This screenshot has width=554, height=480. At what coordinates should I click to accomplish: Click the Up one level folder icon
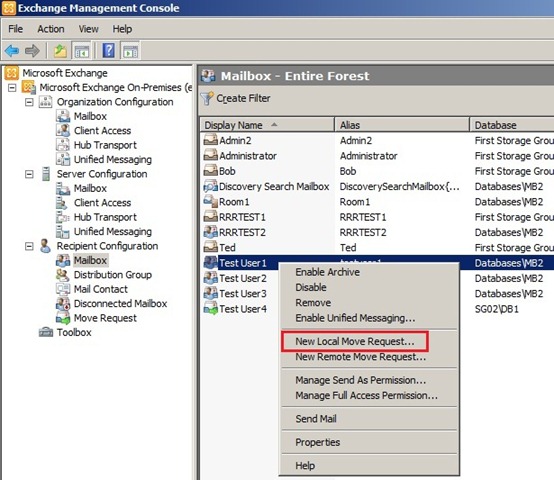[60, 51]
